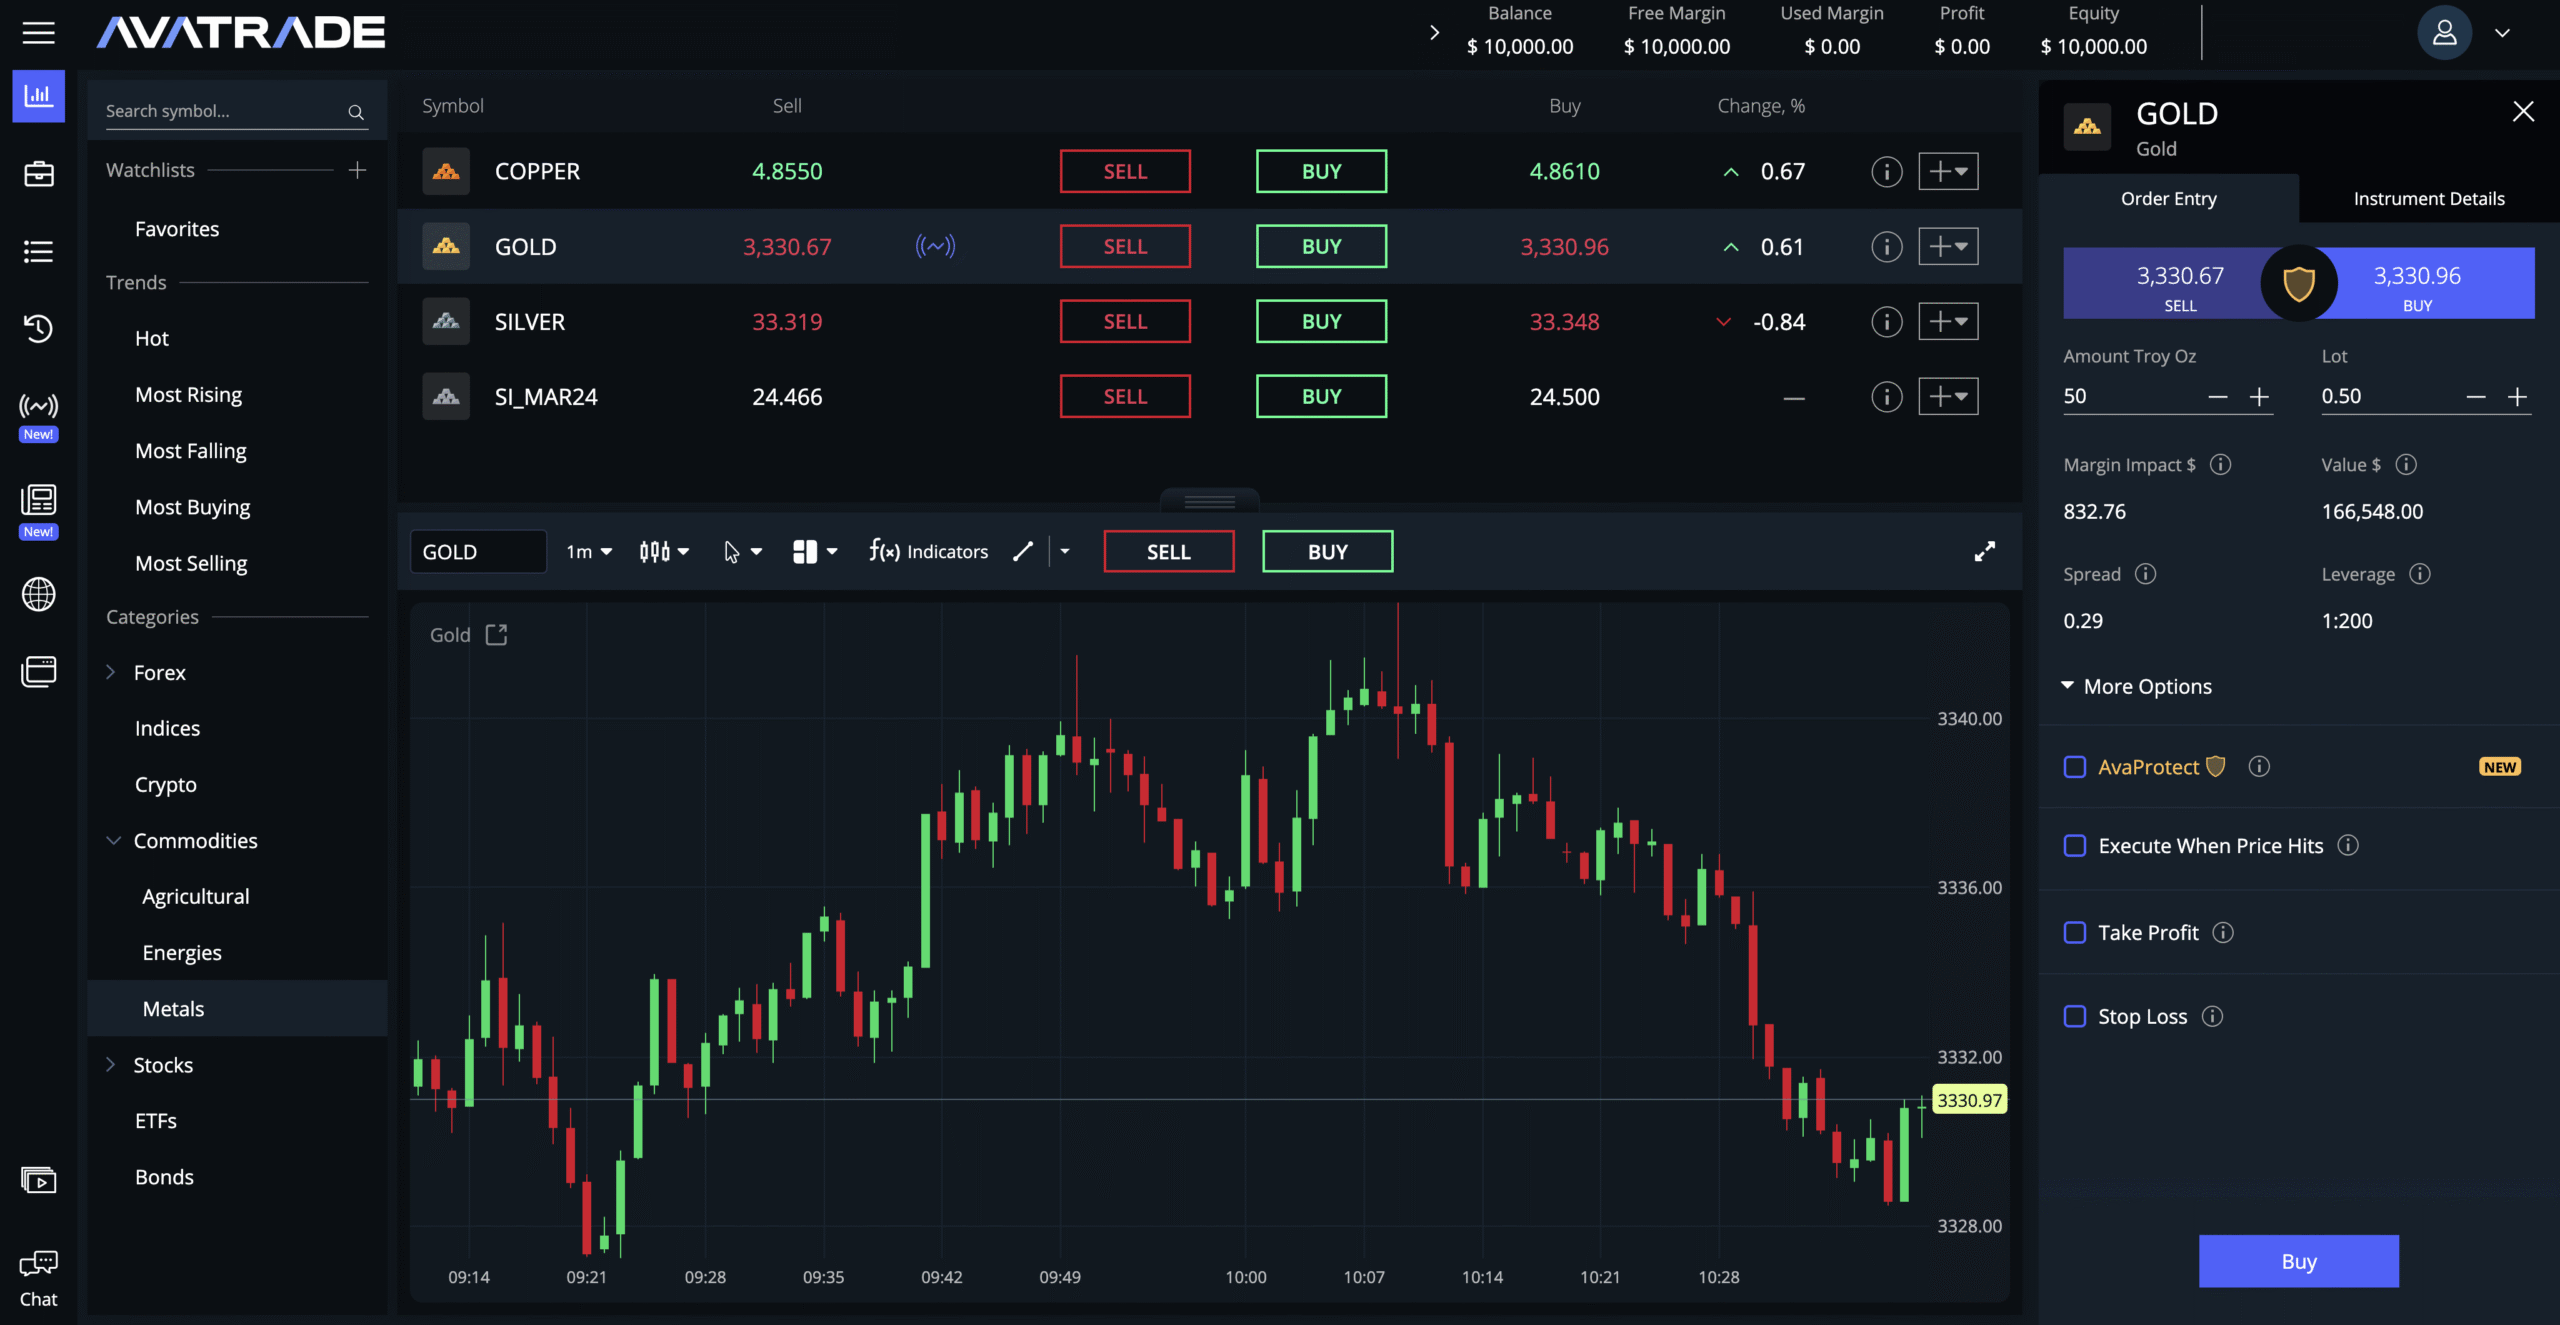Enable Execute When Price Hits checkbox
The height and width of the screenshot is (1325, 2560).
(x=2075, y=846)
